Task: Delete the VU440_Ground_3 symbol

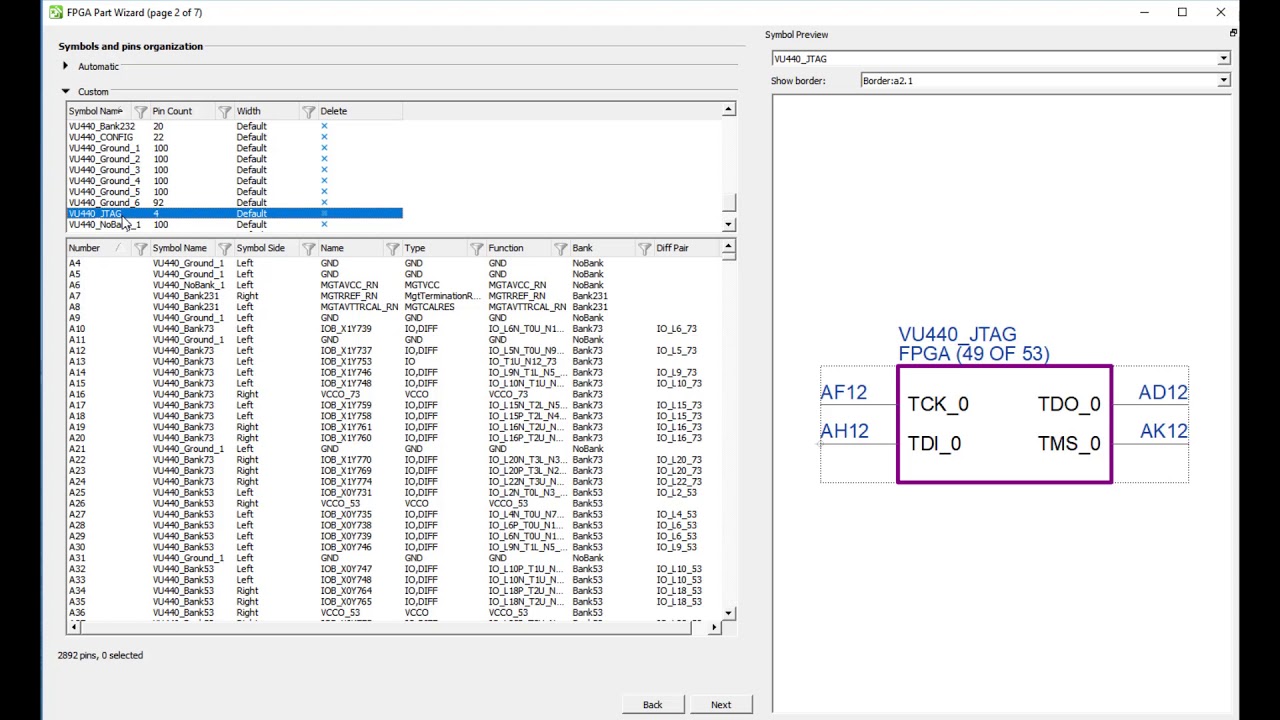Action: pos(324,170)
